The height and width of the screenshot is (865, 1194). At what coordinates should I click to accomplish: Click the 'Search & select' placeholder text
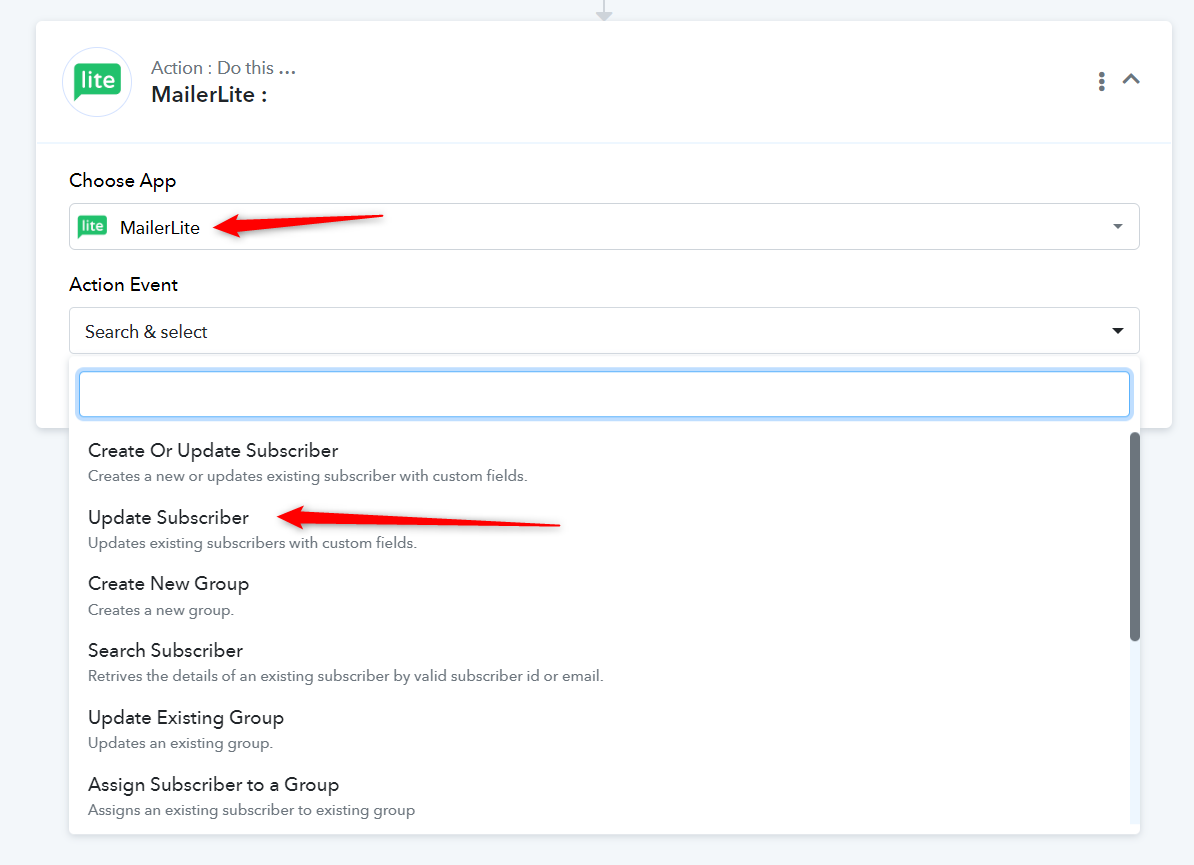[x=146, y=332]
